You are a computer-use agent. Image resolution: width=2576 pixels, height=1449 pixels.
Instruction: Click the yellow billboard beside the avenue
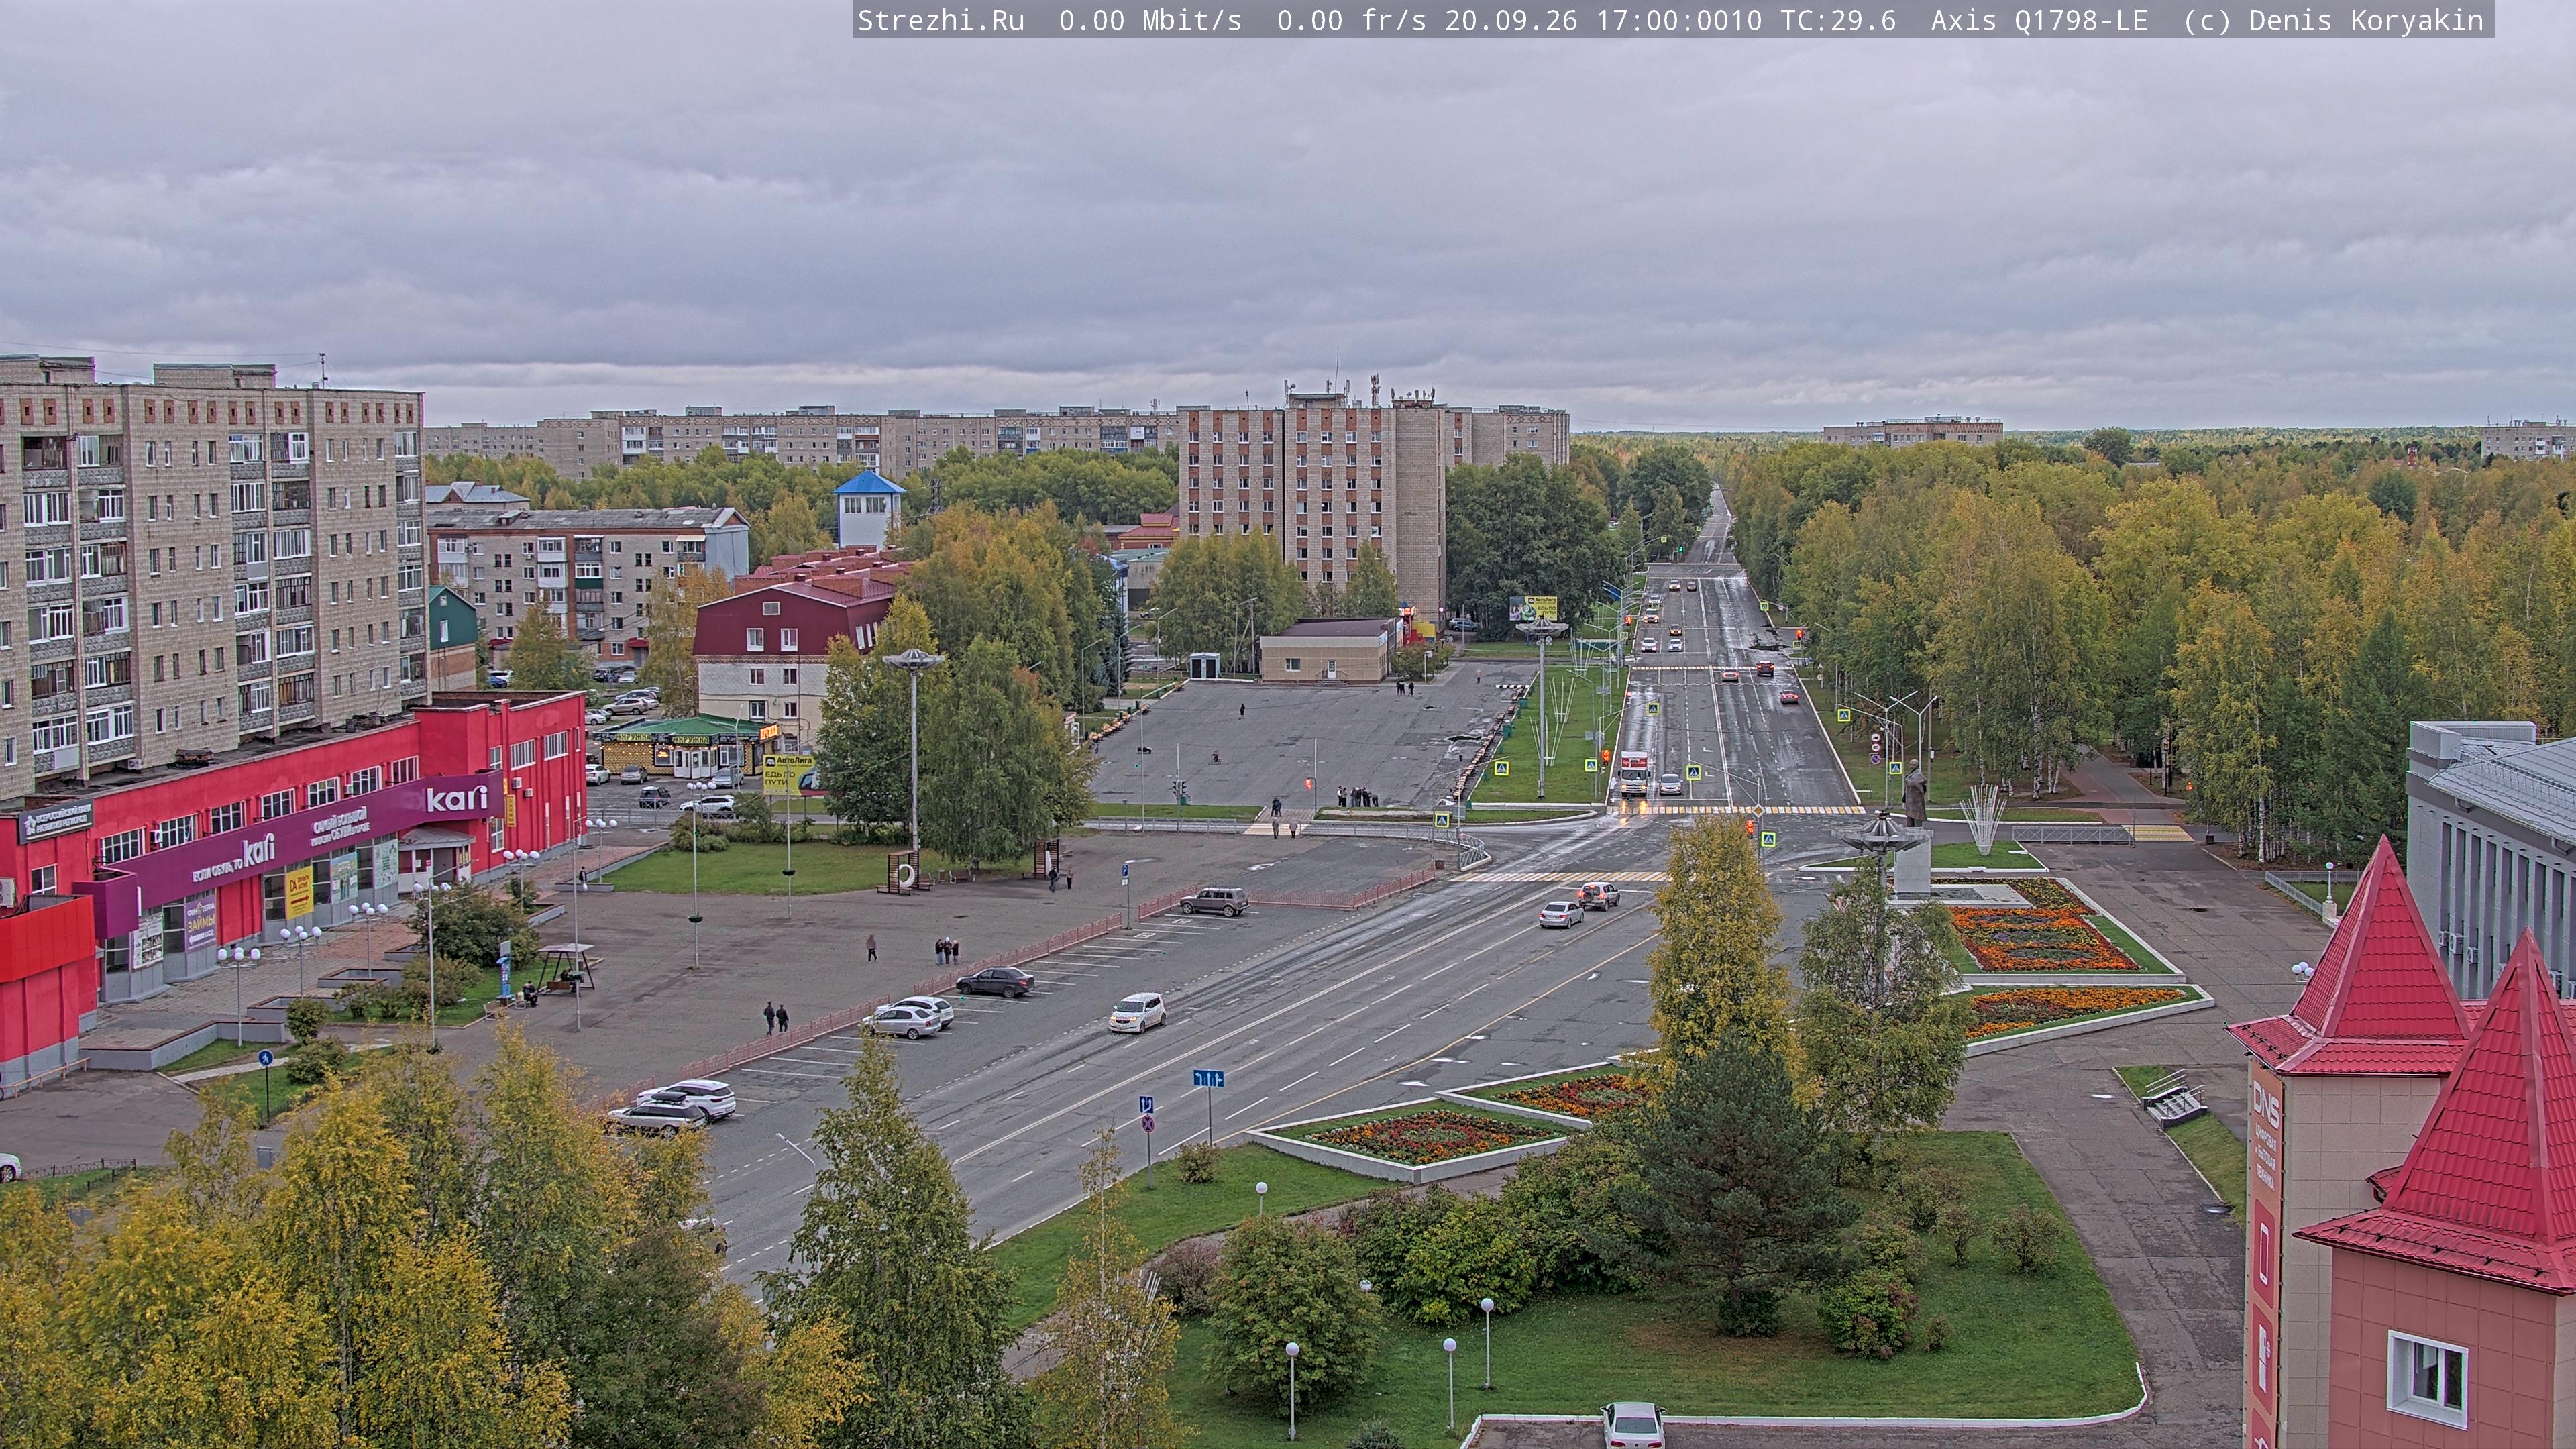[1533, 607]
